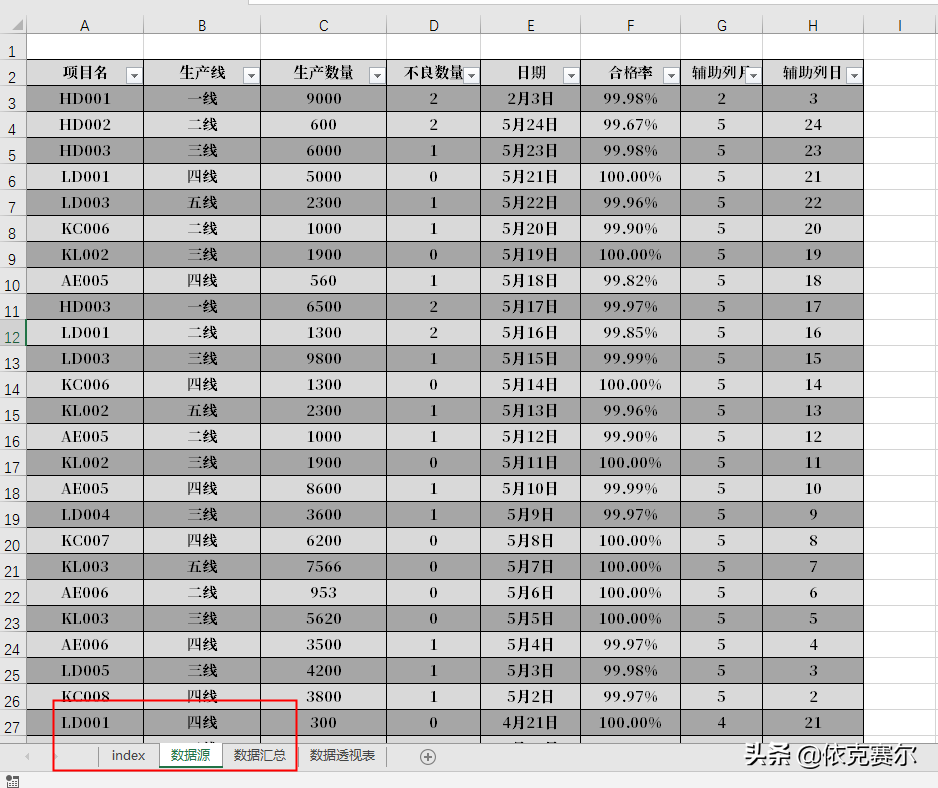Screen dimensions: 938x788
Task: Click the 99.85% pass rate cell
Action: [631, 333]
